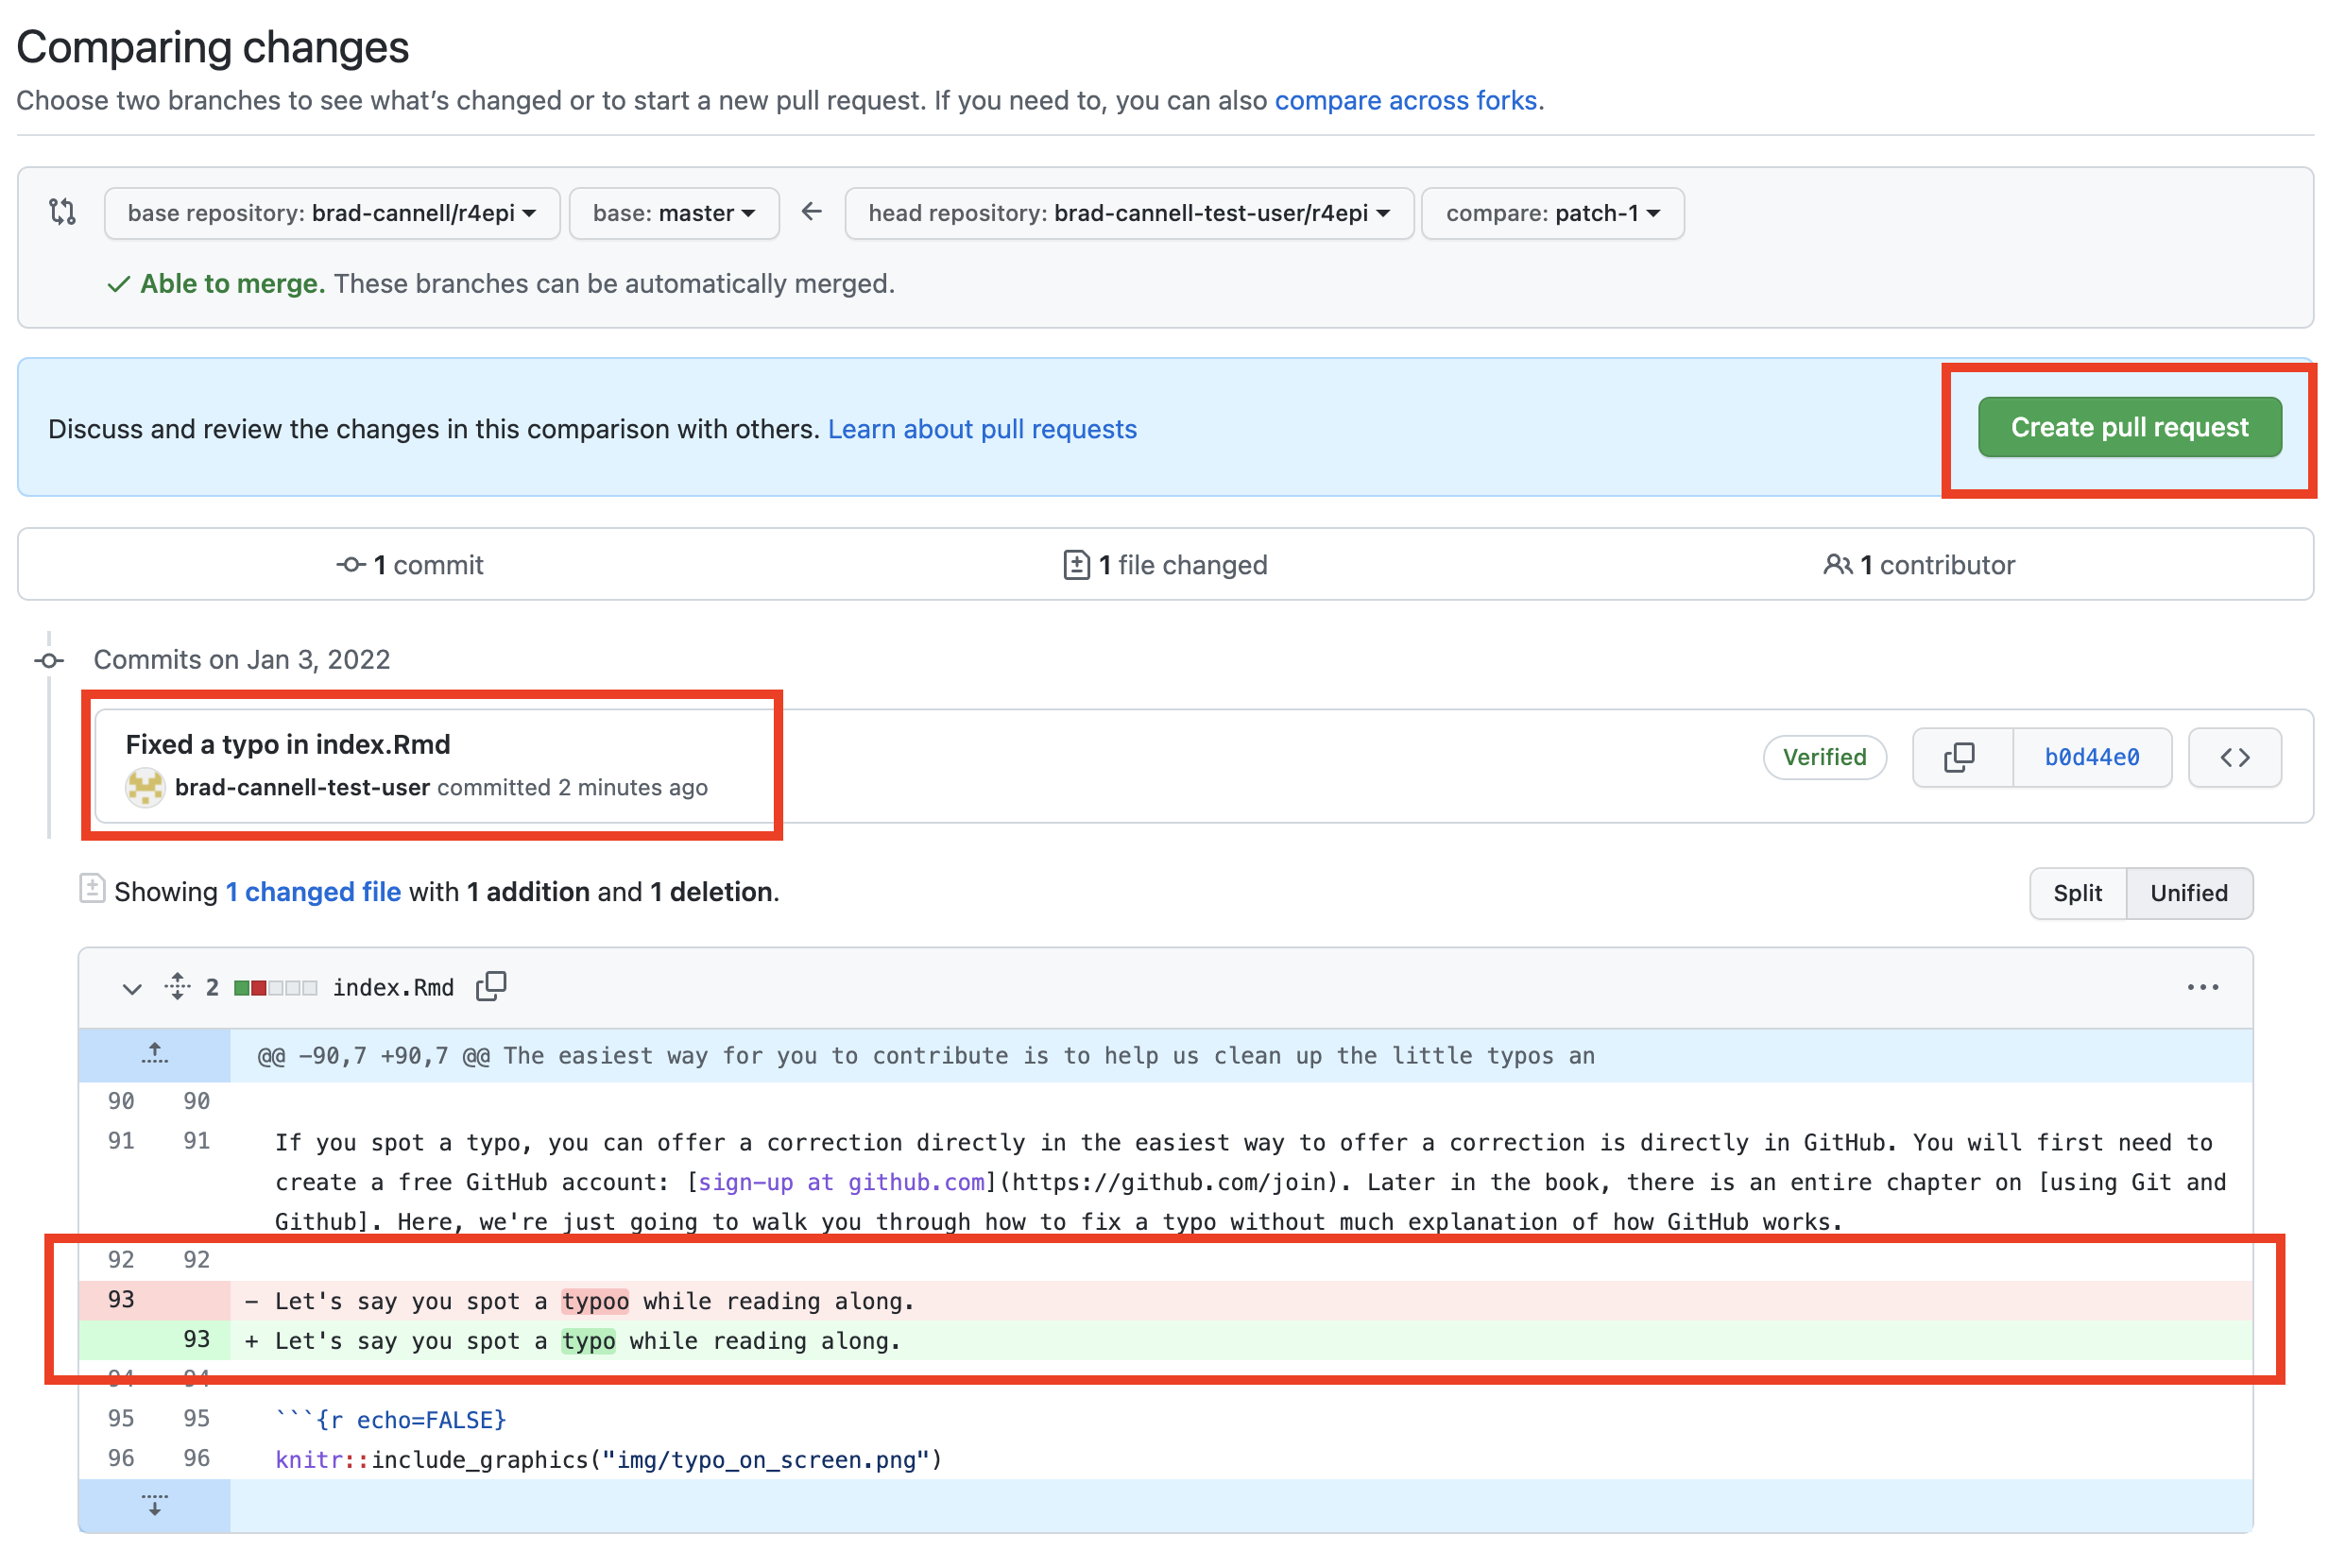
Task: Copy the full commit SHA icon
Action: 1961,757
